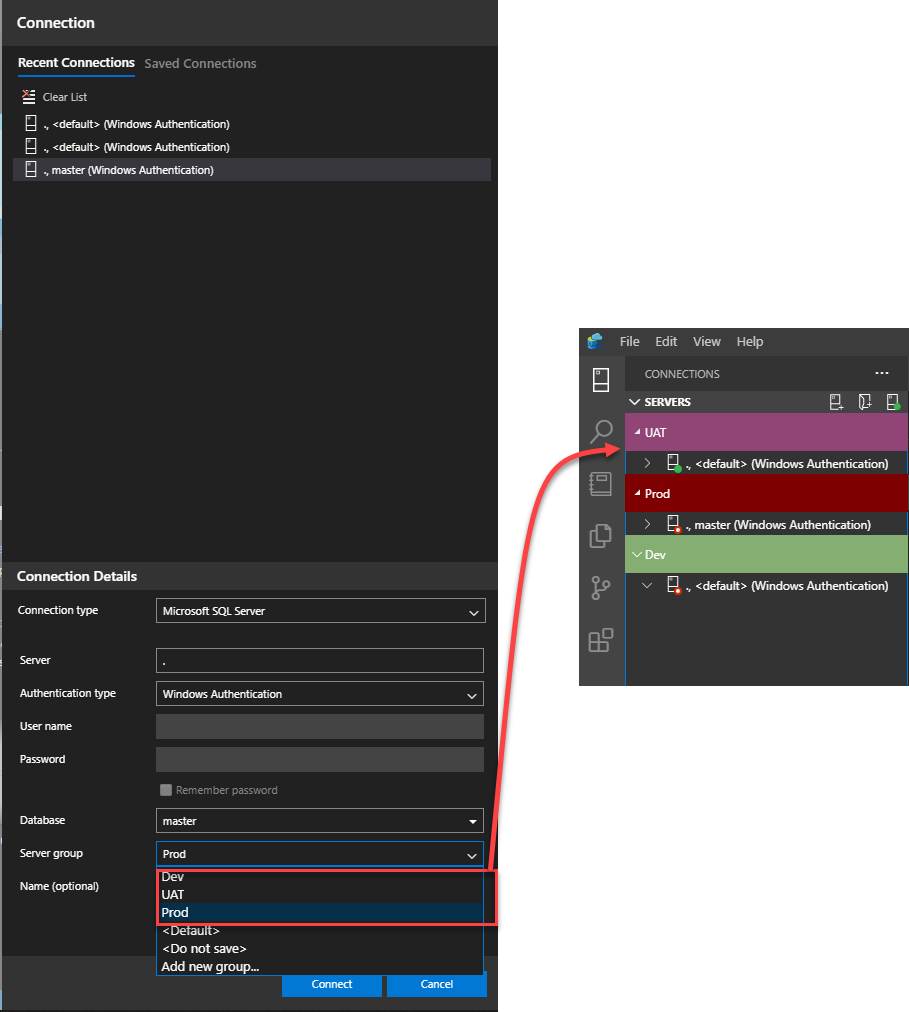Click the Connect button
Screen dimensions: 909x1012
(332, 984)
